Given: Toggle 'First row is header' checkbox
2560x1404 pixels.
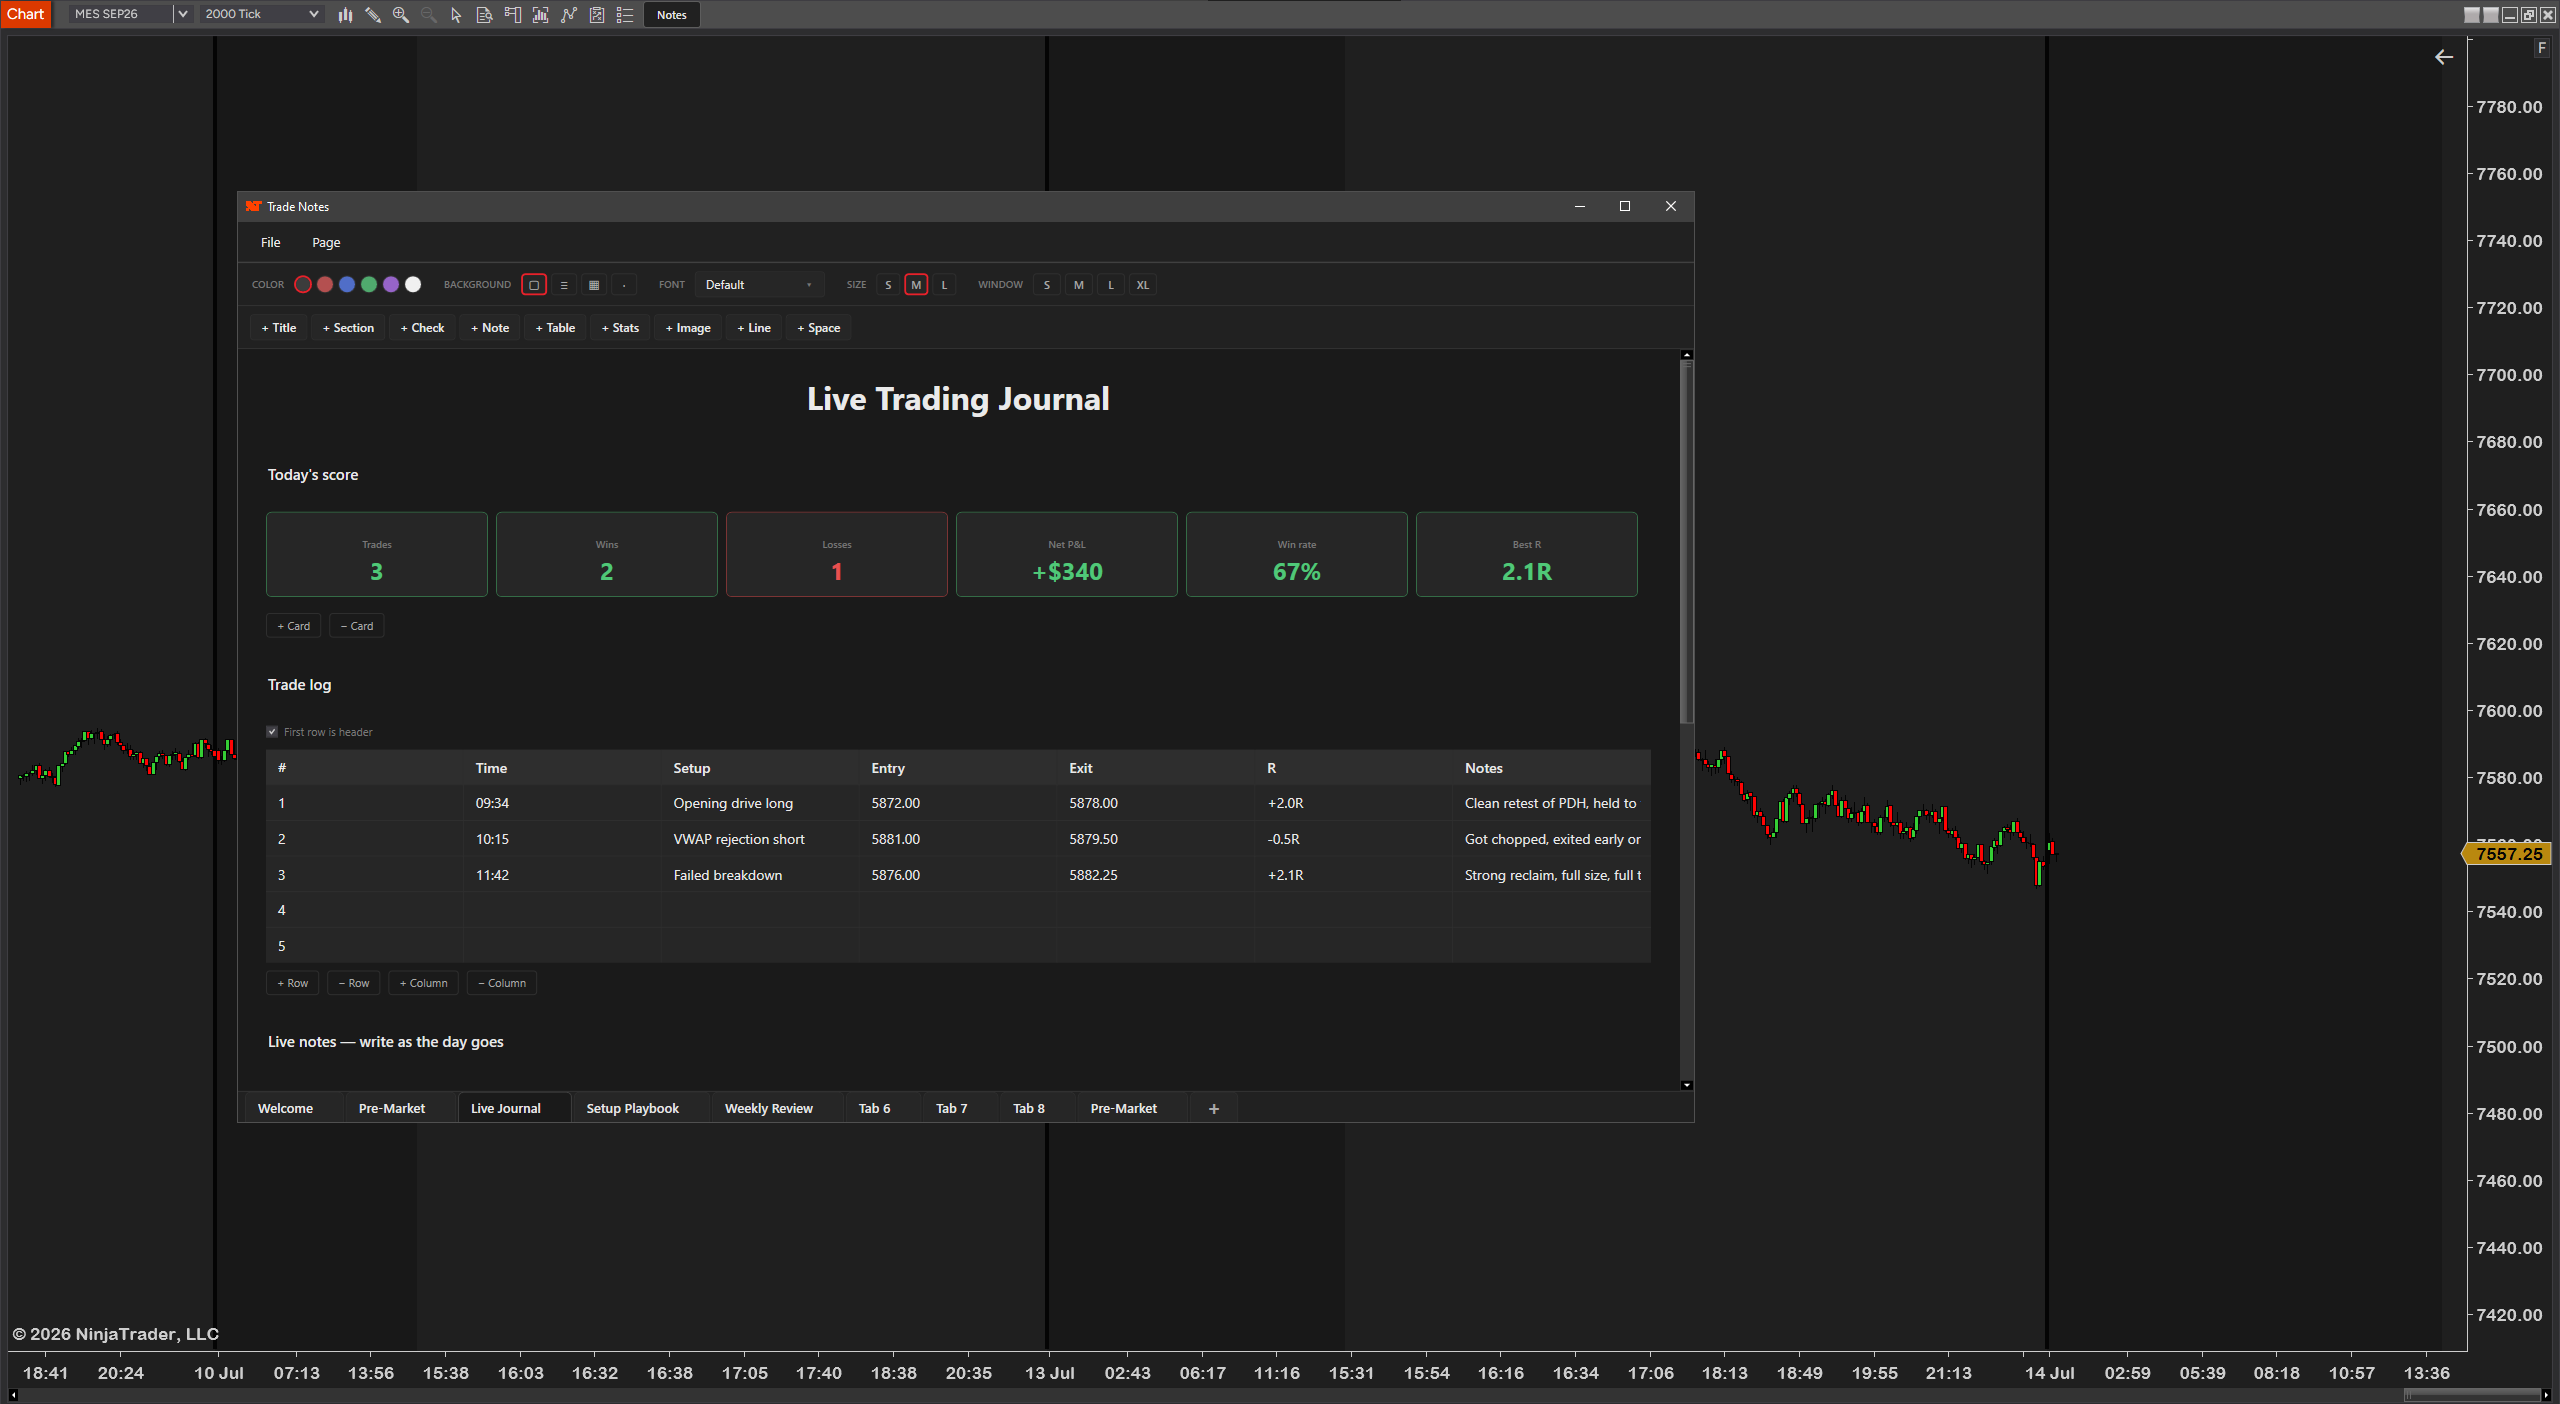Looking at the screenshot, I should (272, 732).
